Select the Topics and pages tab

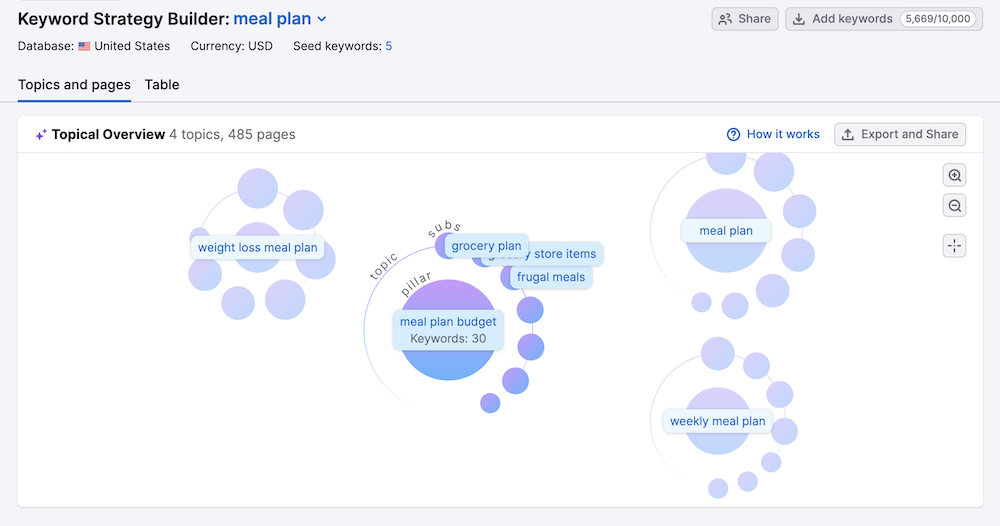74,85
